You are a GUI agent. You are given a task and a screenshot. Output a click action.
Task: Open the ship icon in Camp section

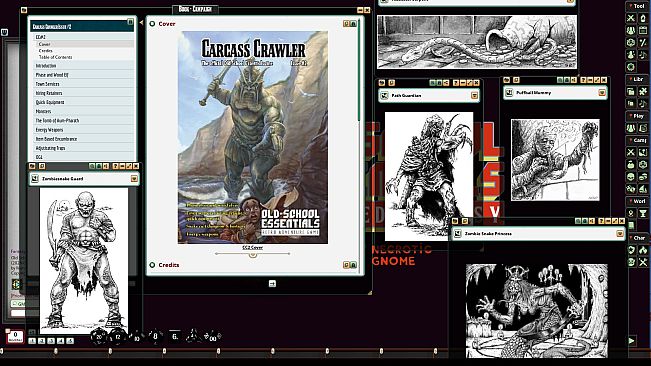tap(643, 189)
